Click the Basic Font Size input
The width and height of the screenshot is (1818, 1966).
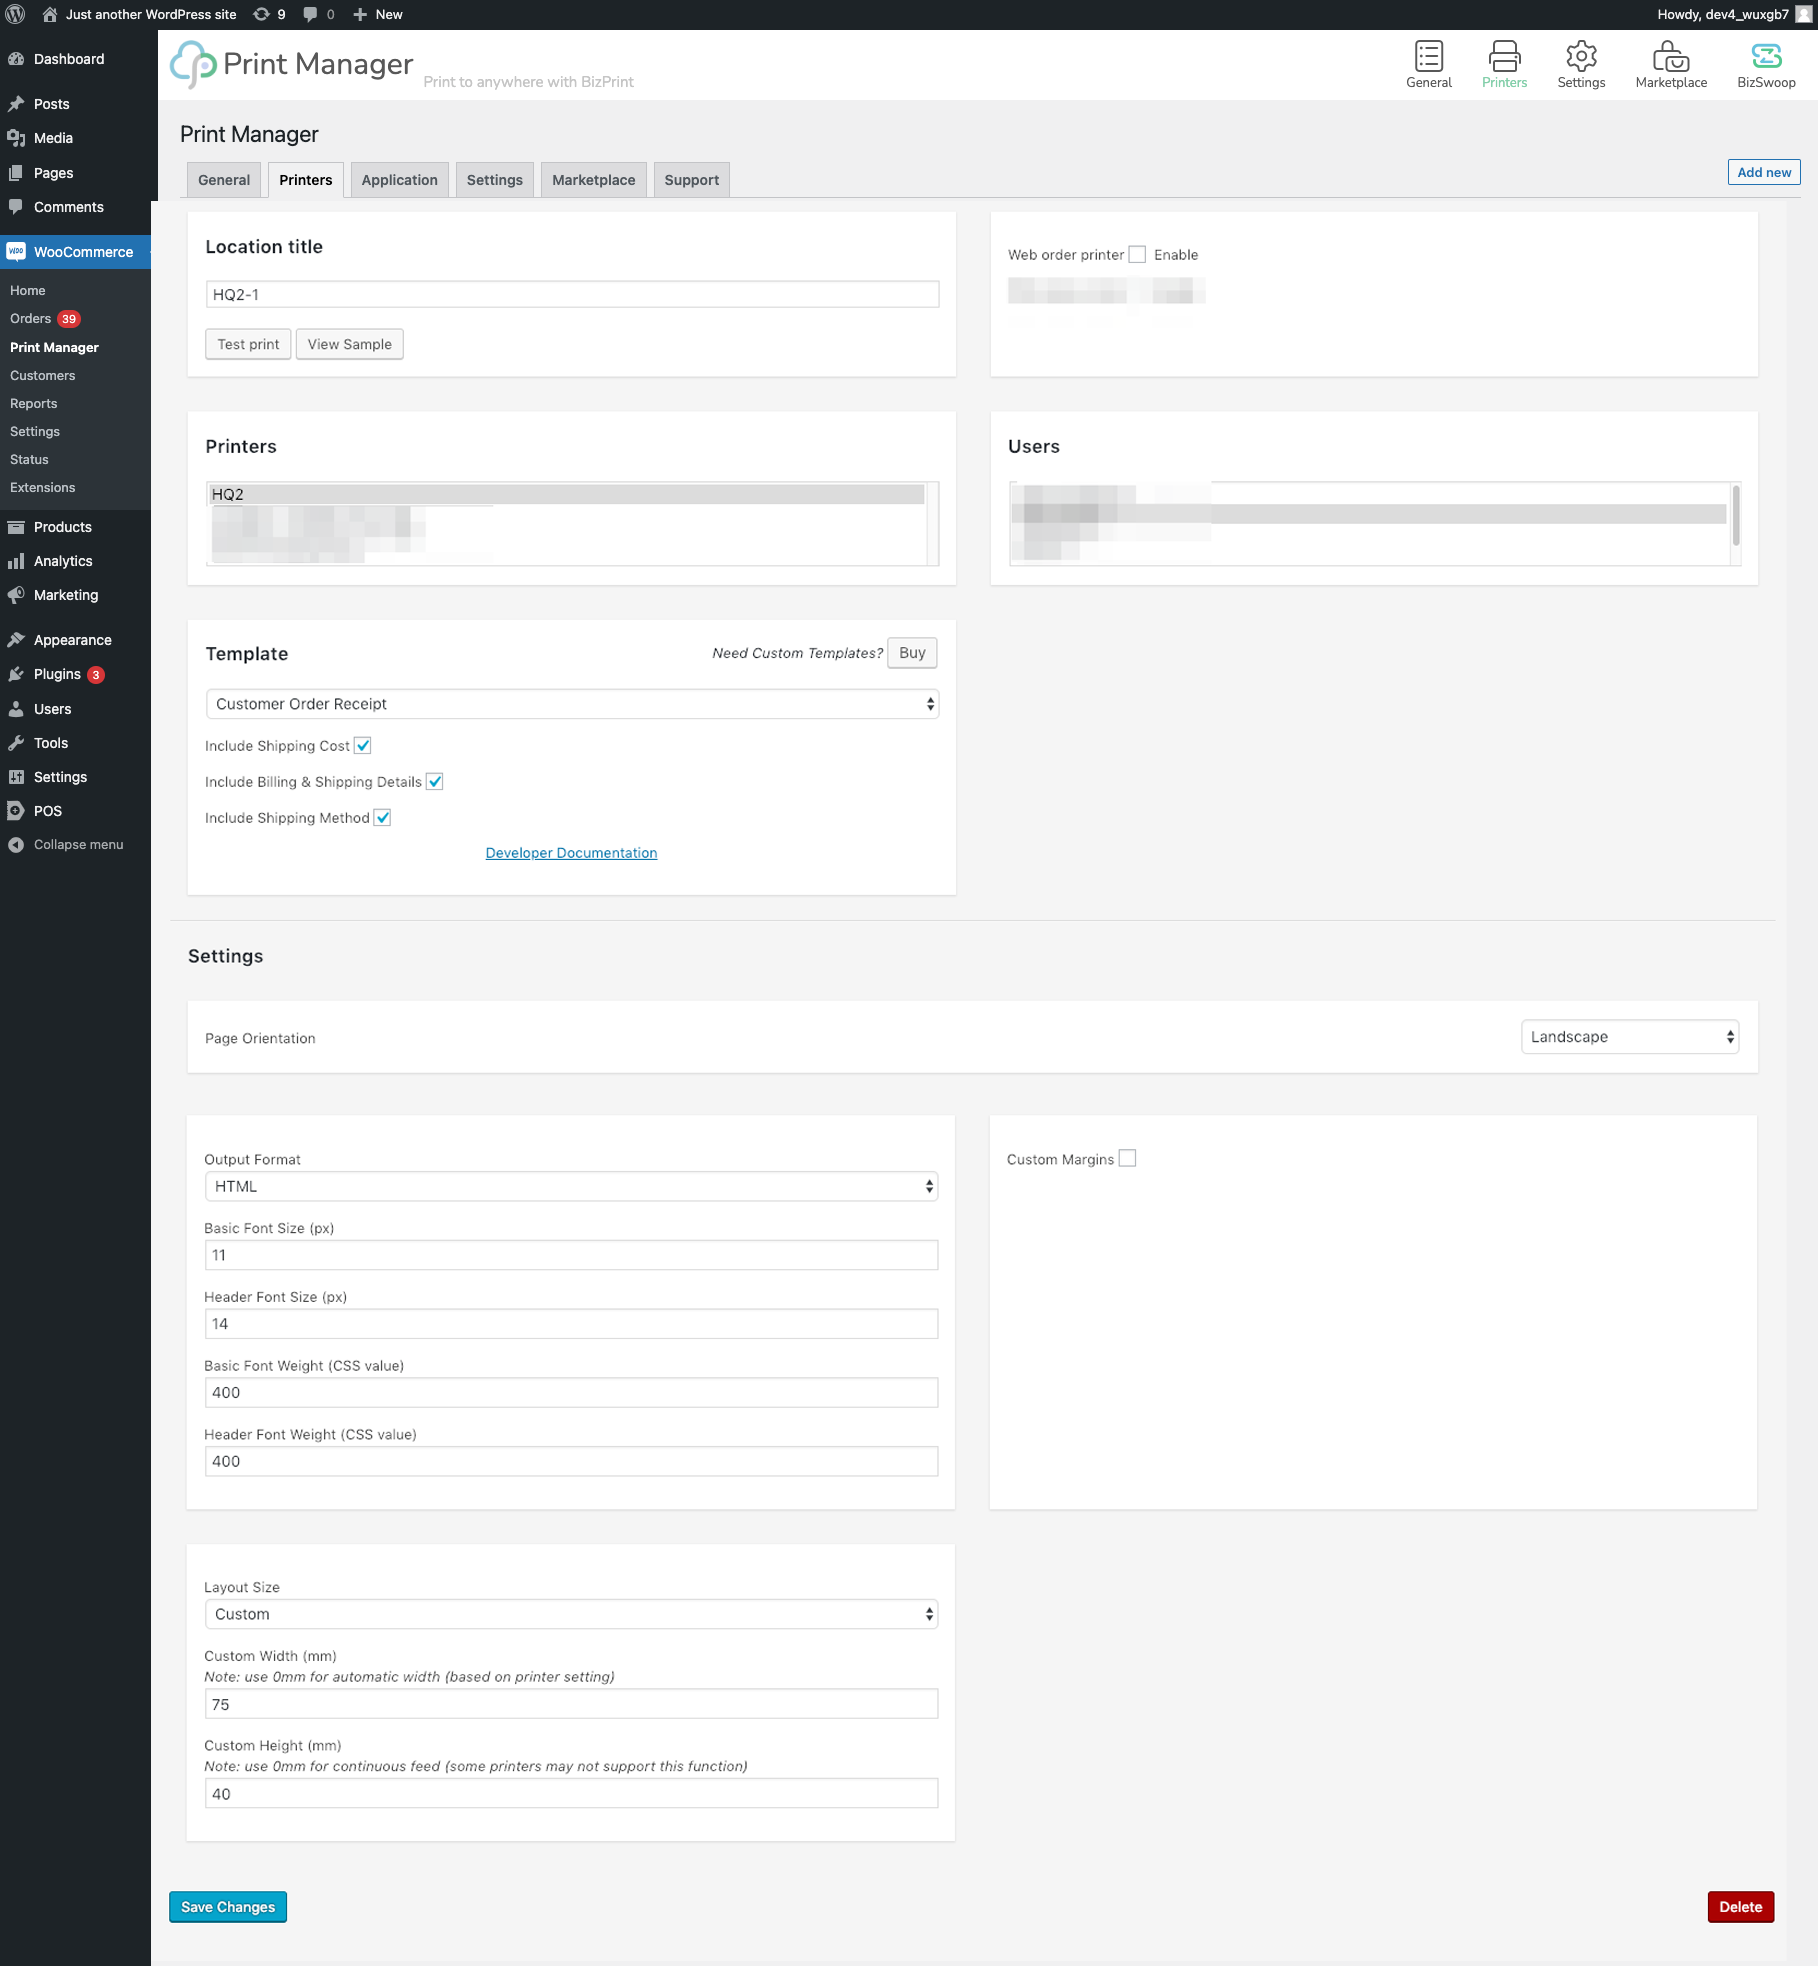click(571, 1255)
